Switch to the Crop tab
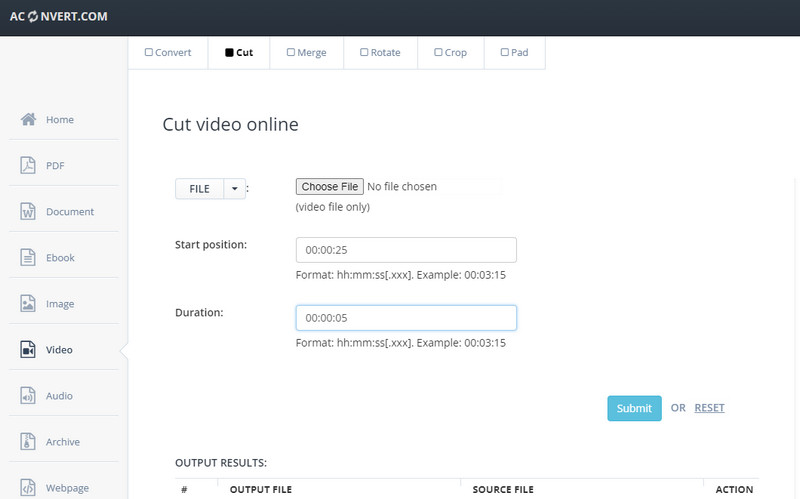The height and width of the screenshot is (499, 800). pyautogui.click(x=449, y=52)
